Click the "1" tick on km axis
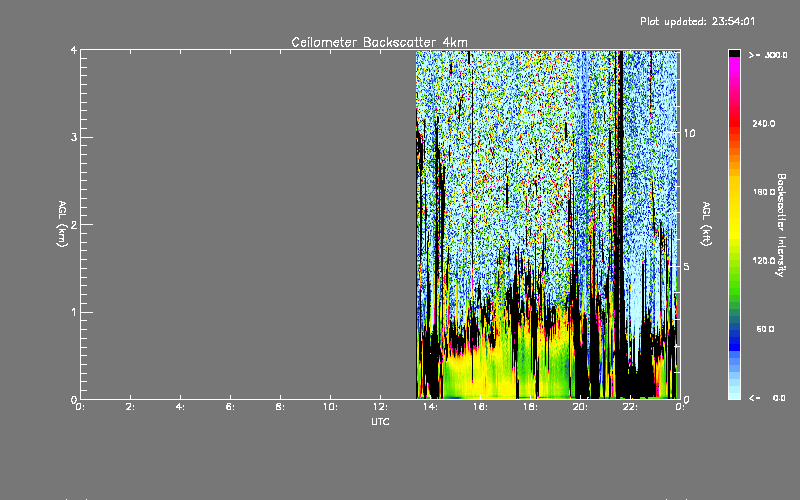800x500 pixels. (x=74, y=312)
